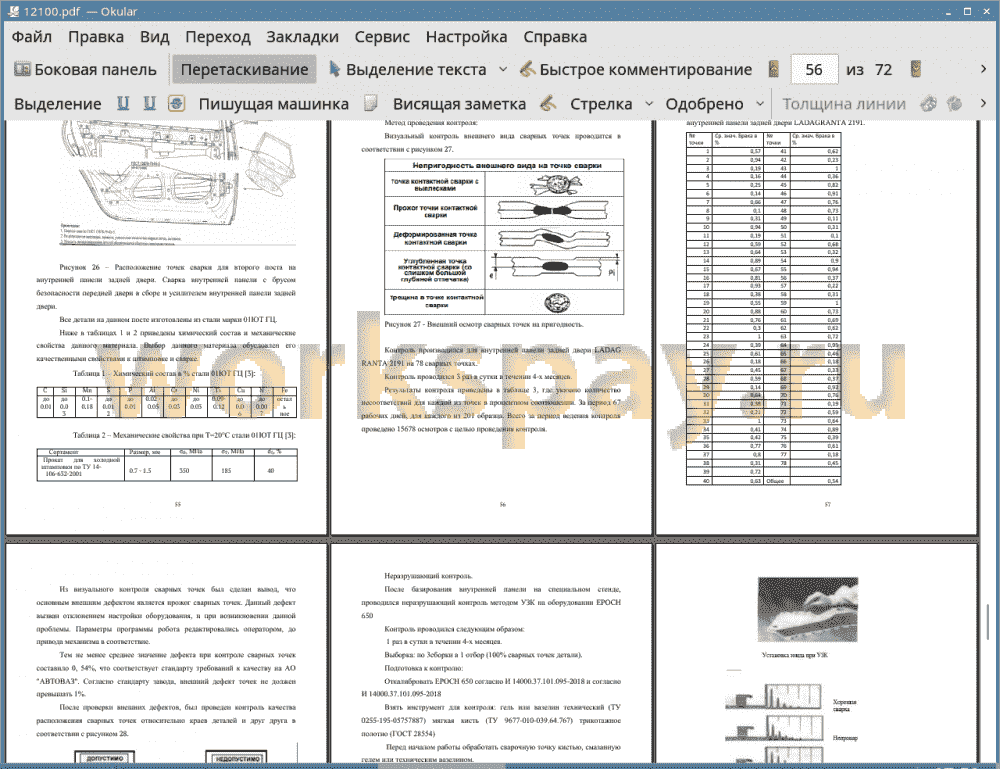1000x769 pixels.
Task: Expand the Одобрено stamp dropdown arrow
Action: (x=760, y=103)
